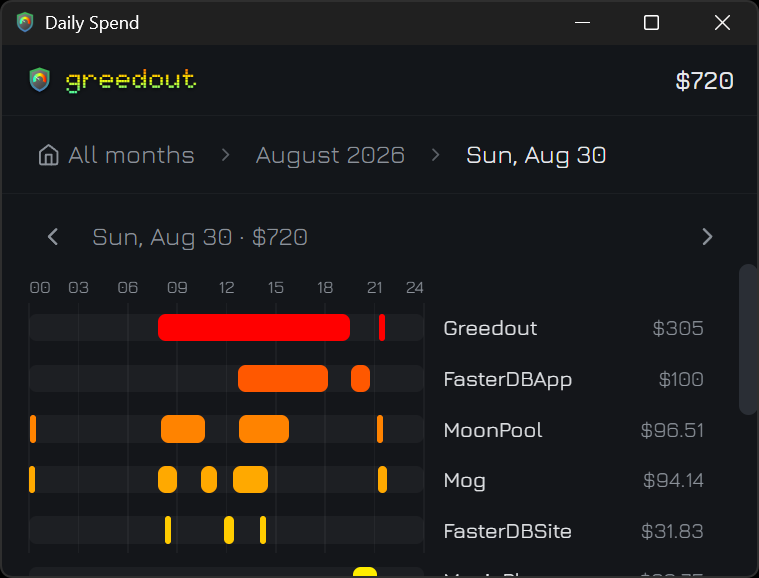The height and width of the screenshot is (578, 759).
Task: Click the greedout shield logo icon
Action: tap(40, 80)
